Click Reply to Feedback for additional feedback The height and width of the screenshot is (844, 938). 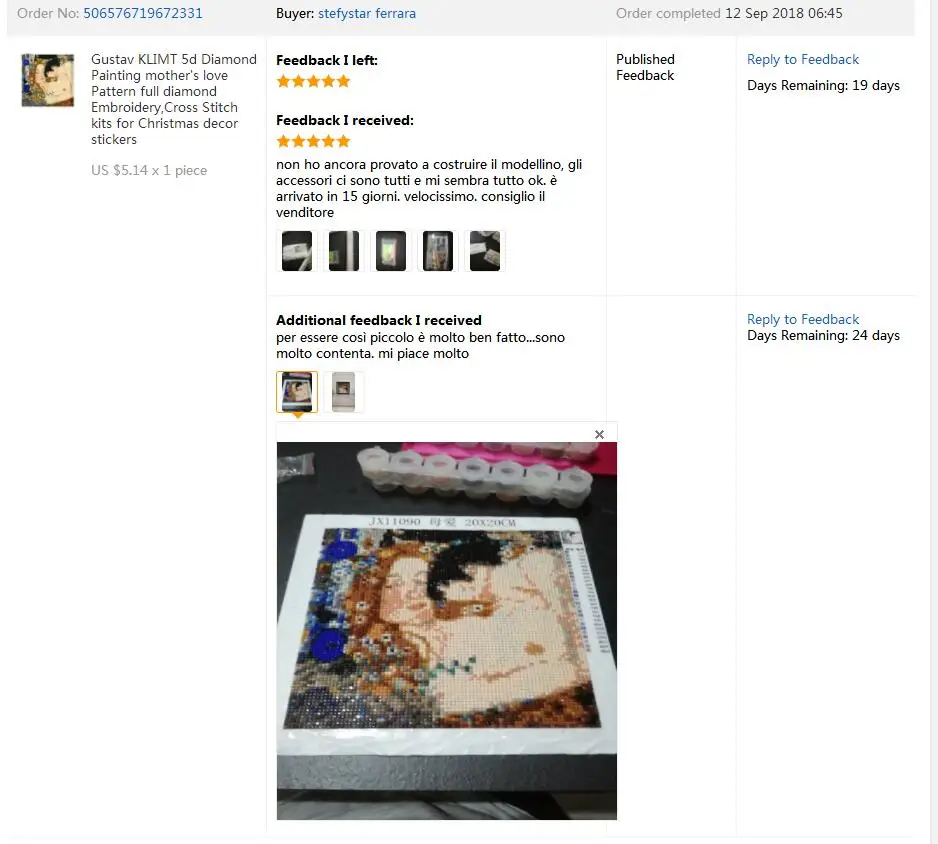(802, 319)
